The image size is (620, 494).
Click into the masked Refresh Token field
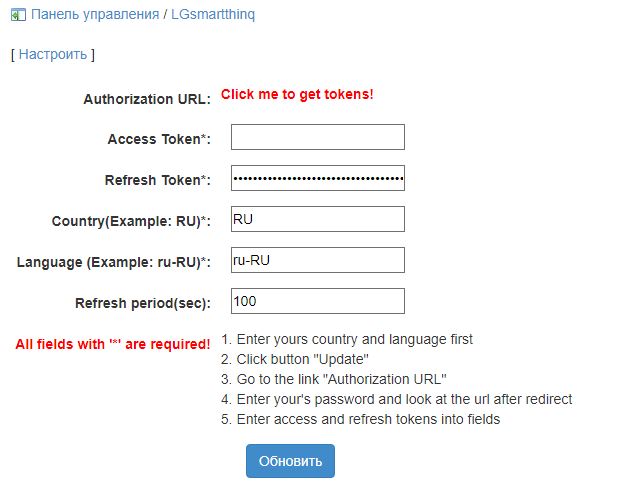(317, 178)
